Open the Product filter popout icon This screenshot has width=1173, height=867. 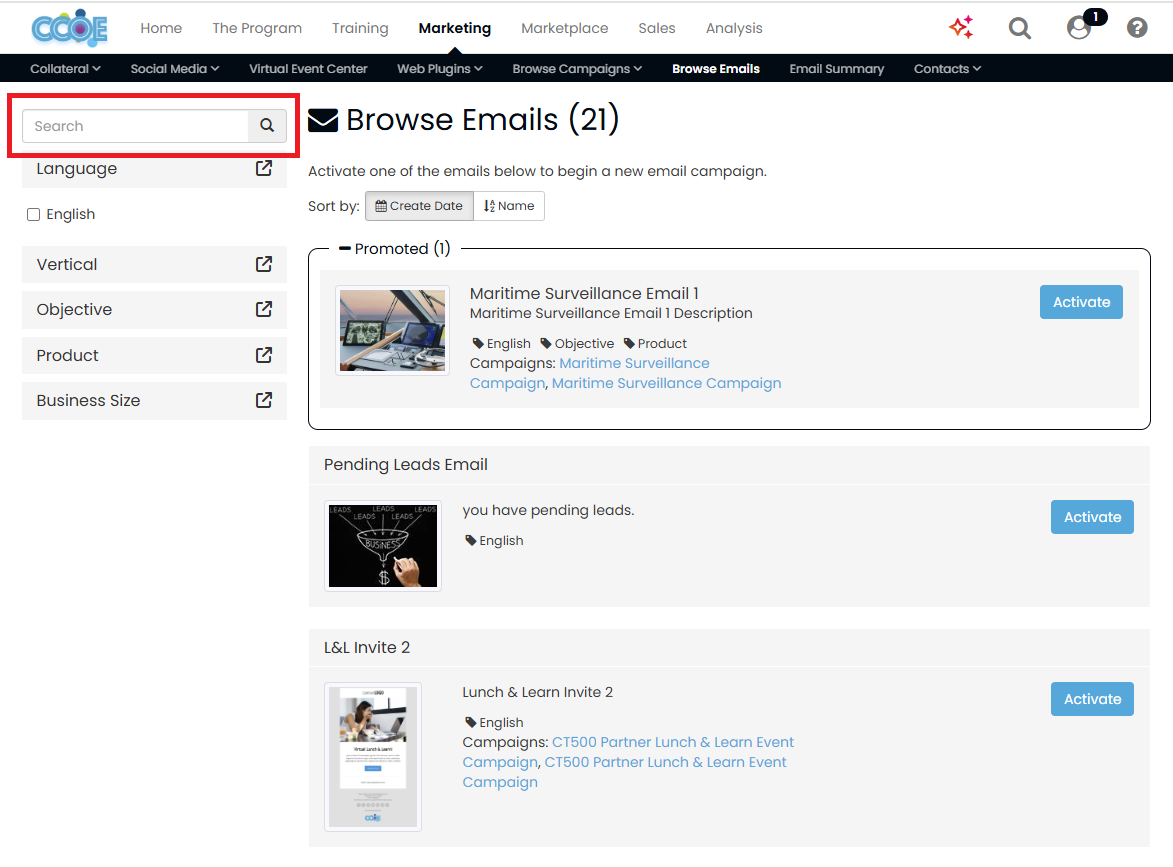coord(263,355)
